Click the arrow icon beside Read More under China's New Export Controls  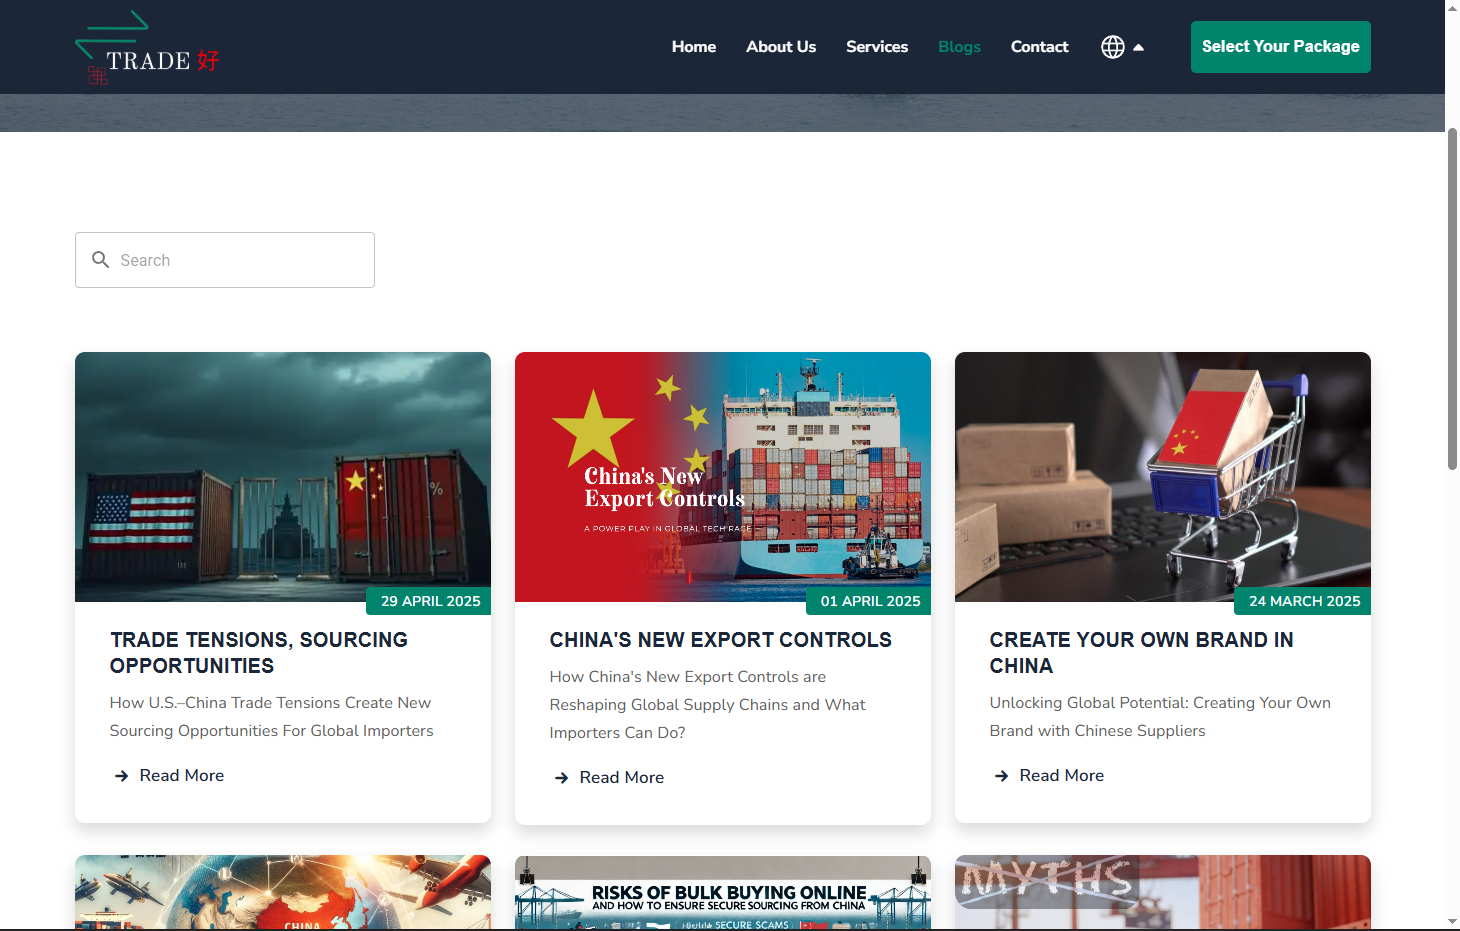561,778
